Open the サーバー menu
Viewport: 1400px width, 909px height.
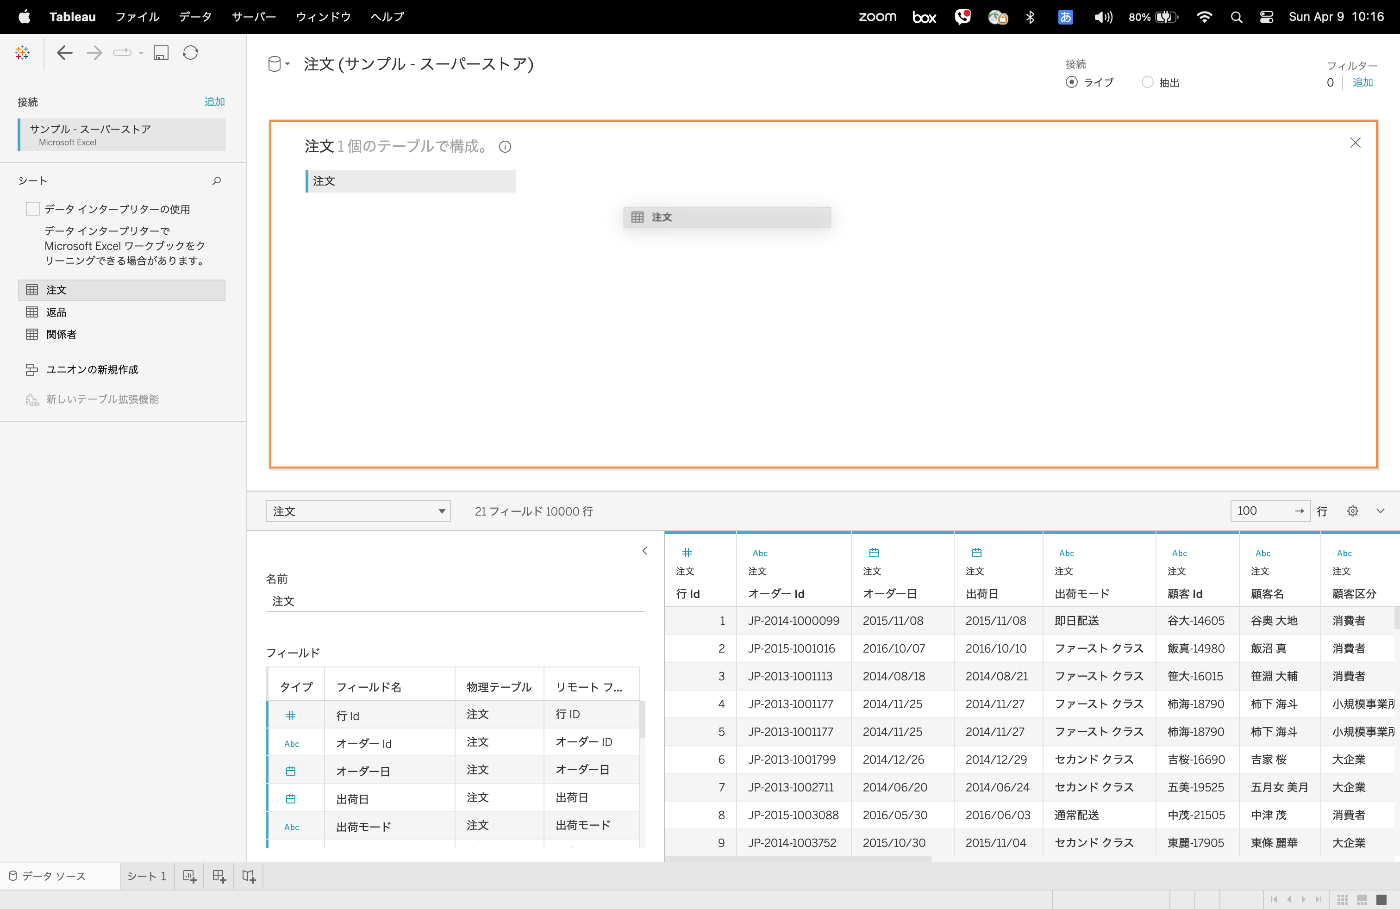253,17
